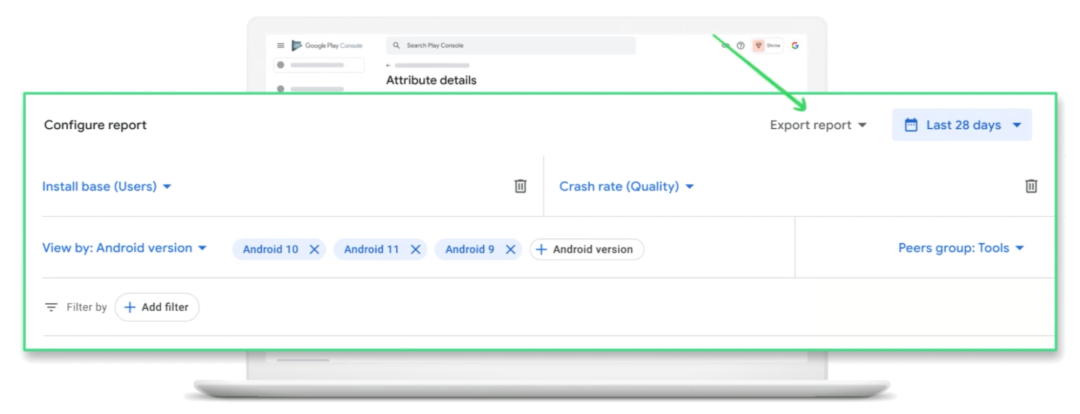Screen dimensions: 1080x414
Task: Click the Attribute details page title
Action: [x=431, y=80]
